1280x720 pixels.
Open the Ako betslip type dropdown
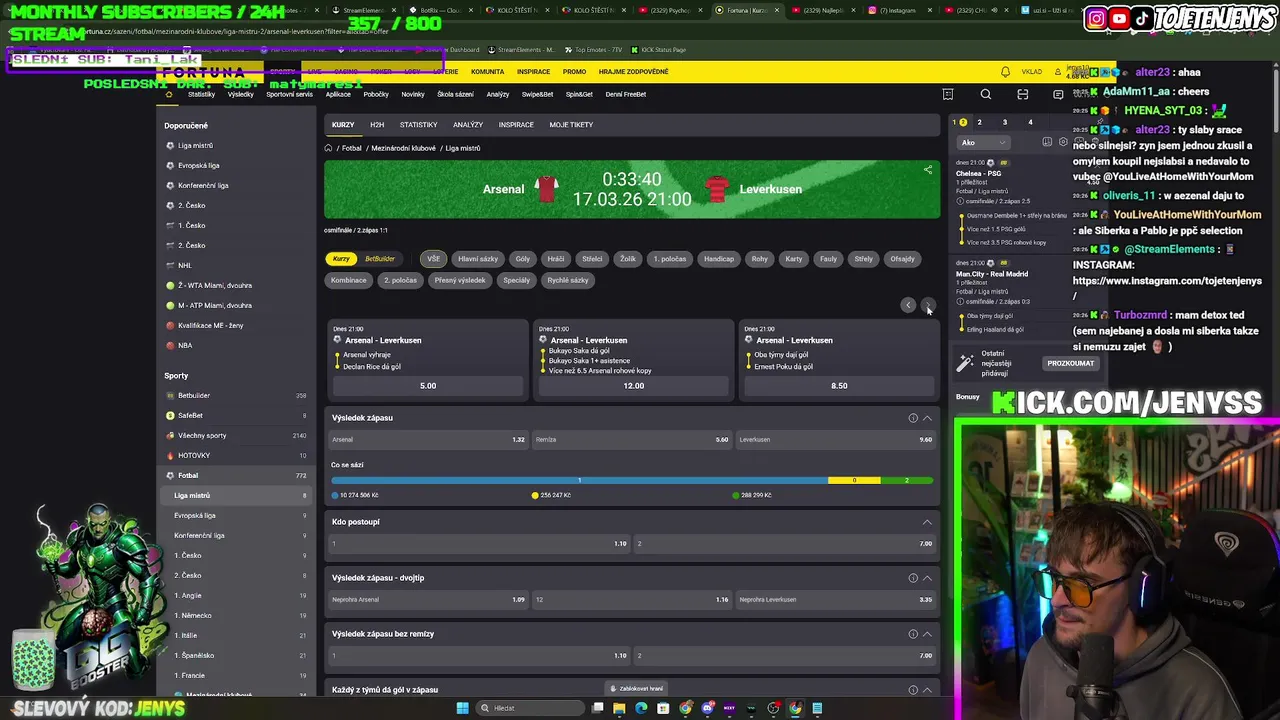point(985,143)
